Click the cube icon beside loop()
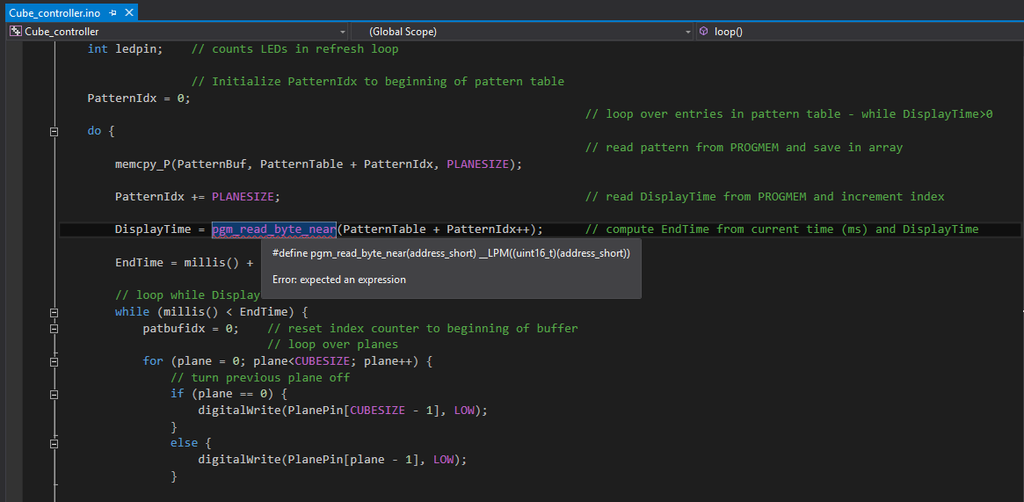This screenshot has width=1024, height=502. (703, 31)
